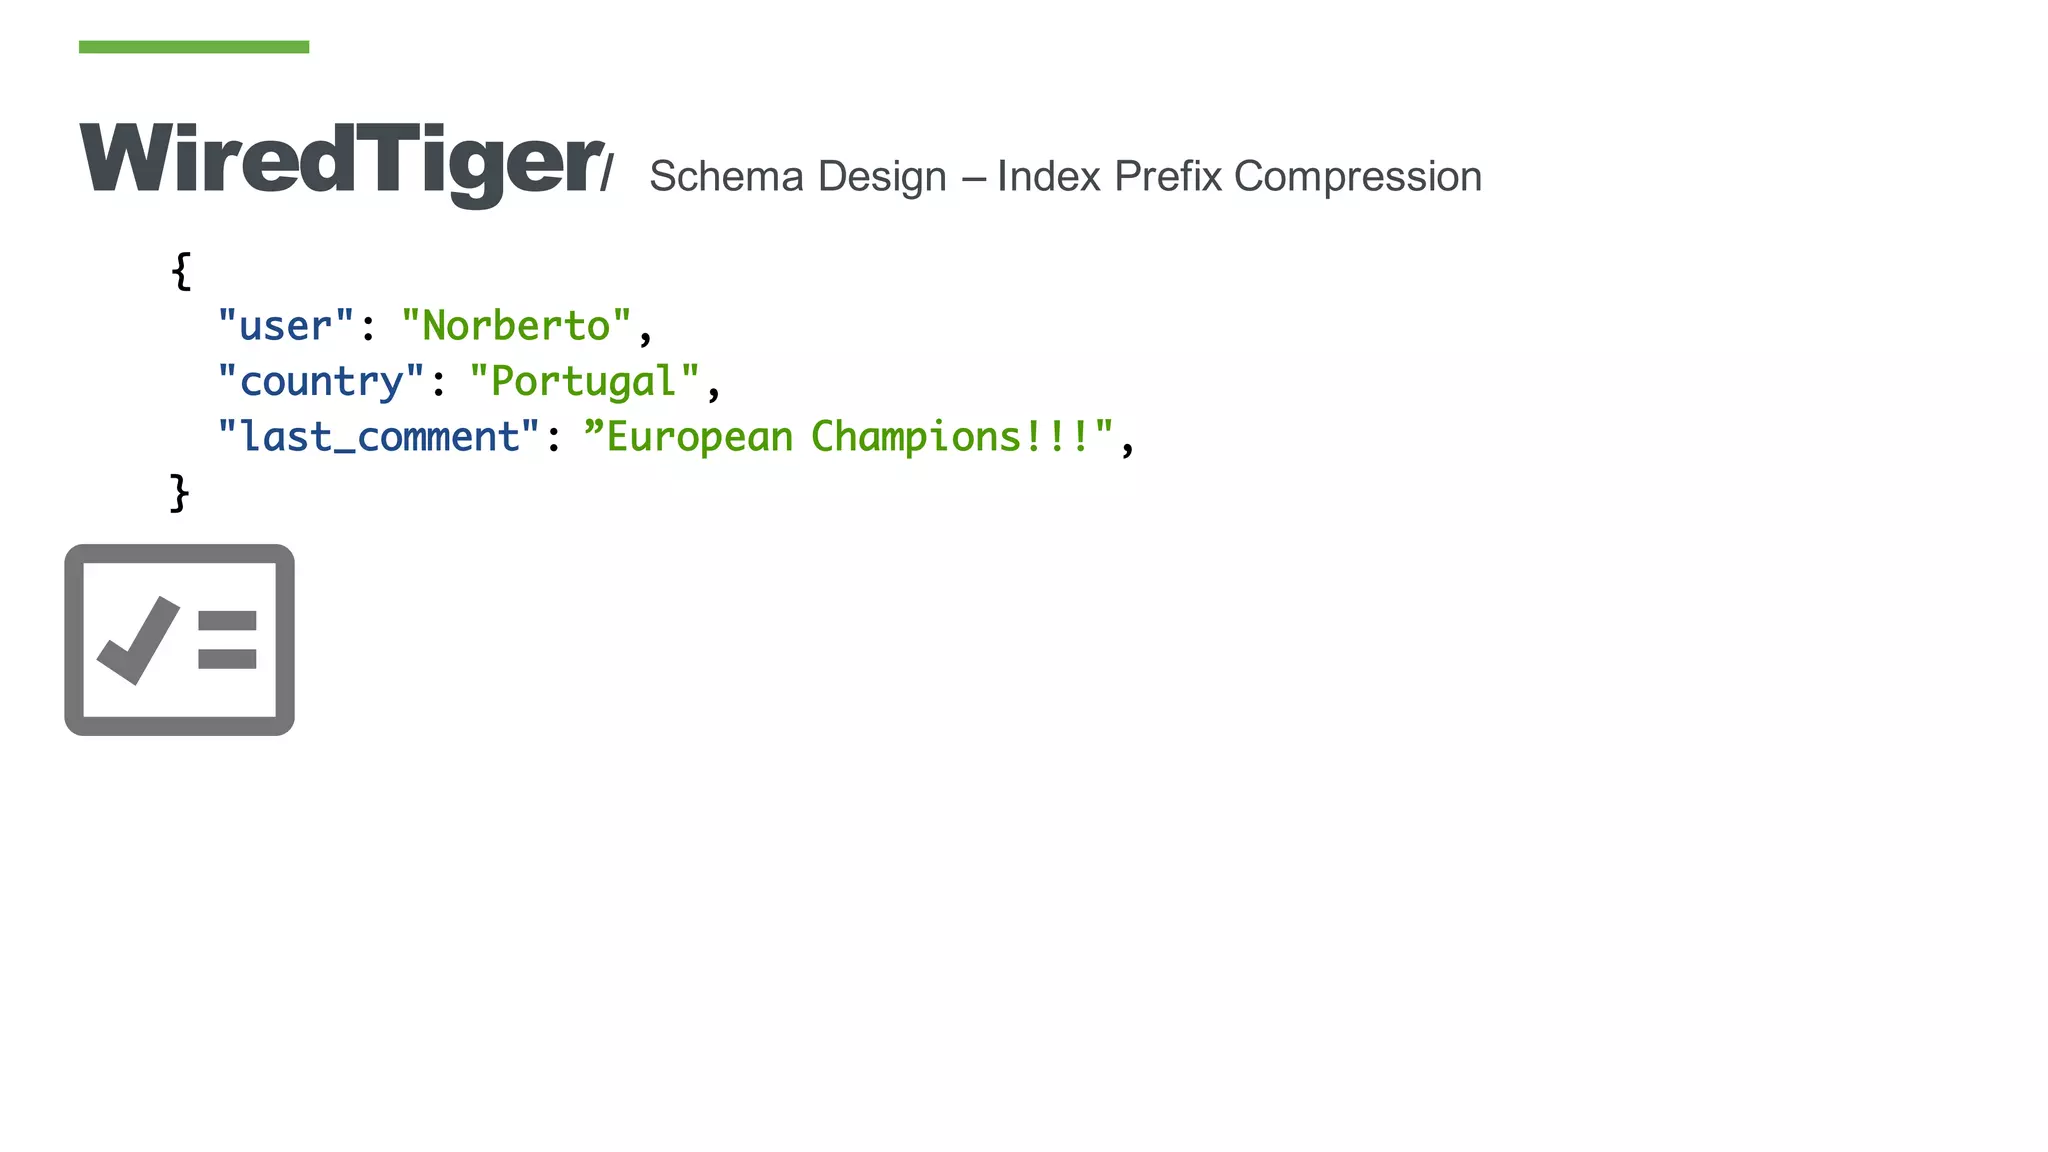Click the checkmark inside the gray icon

point(138,641)
